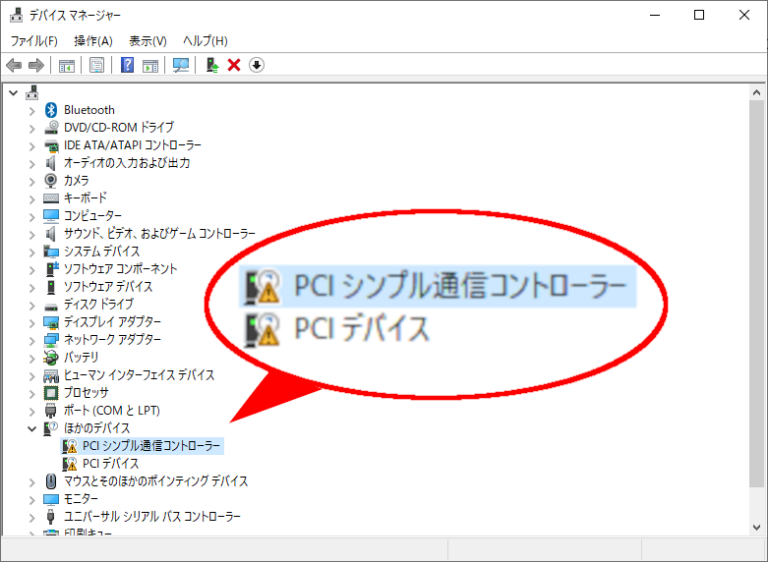Click the scrollbar down arrow

tap(757, 527)
